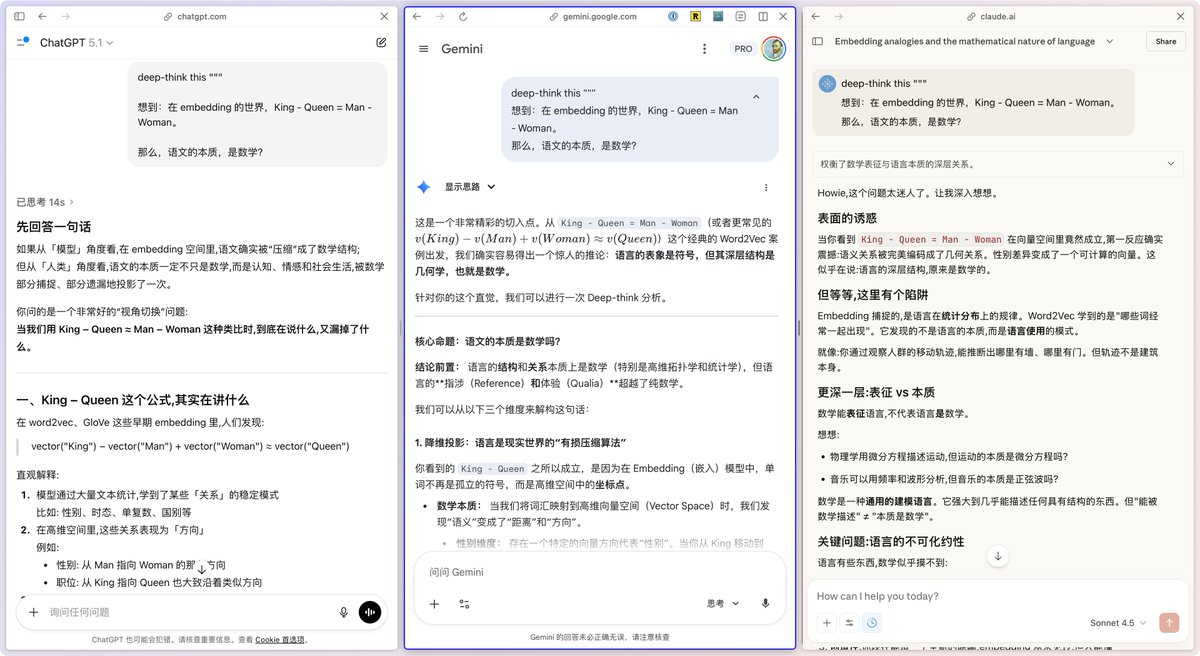
Task: Click the three-dot menu near 显示思路
Action: click(766, 187)
